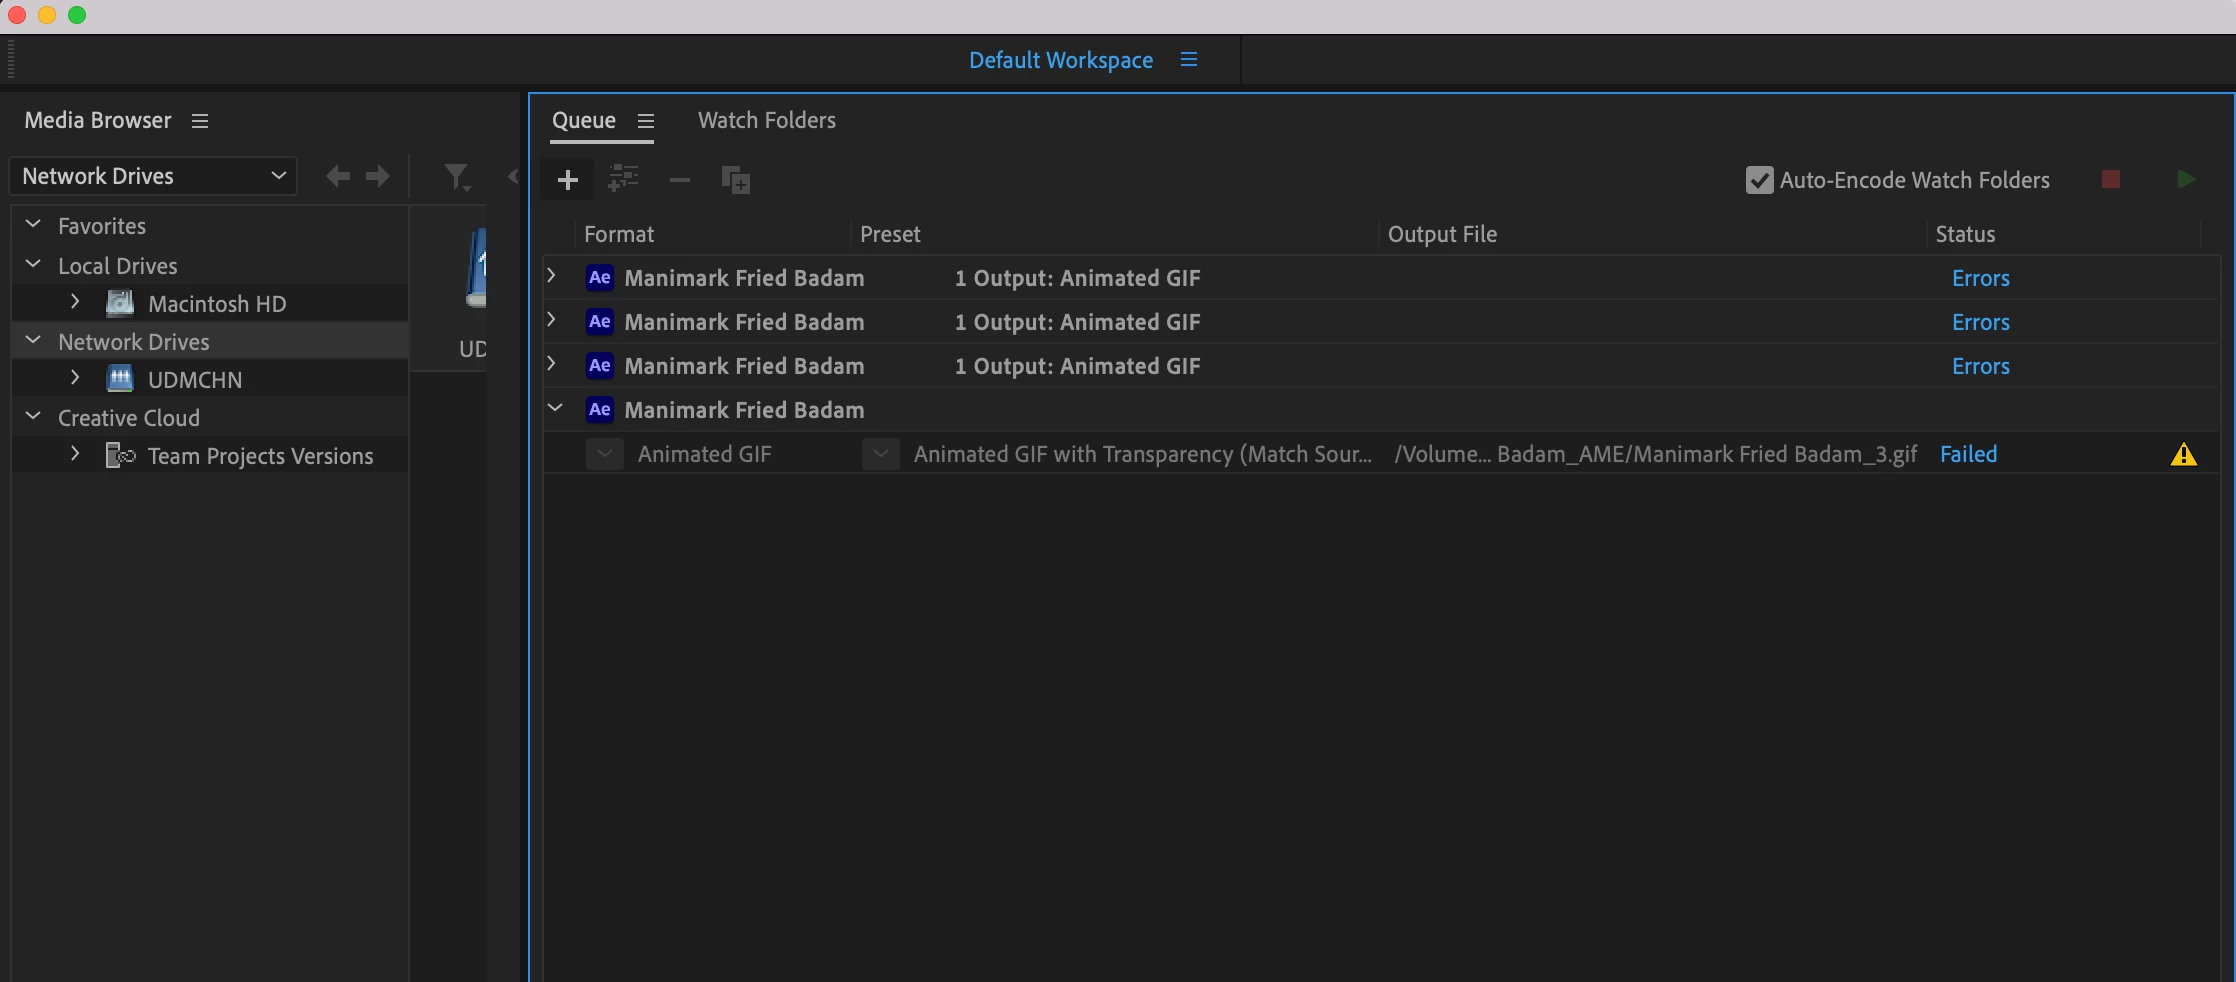Click the macOS yellow minimize window button
The width and height of the screenshot is (2236, 982).
point(47,15)
